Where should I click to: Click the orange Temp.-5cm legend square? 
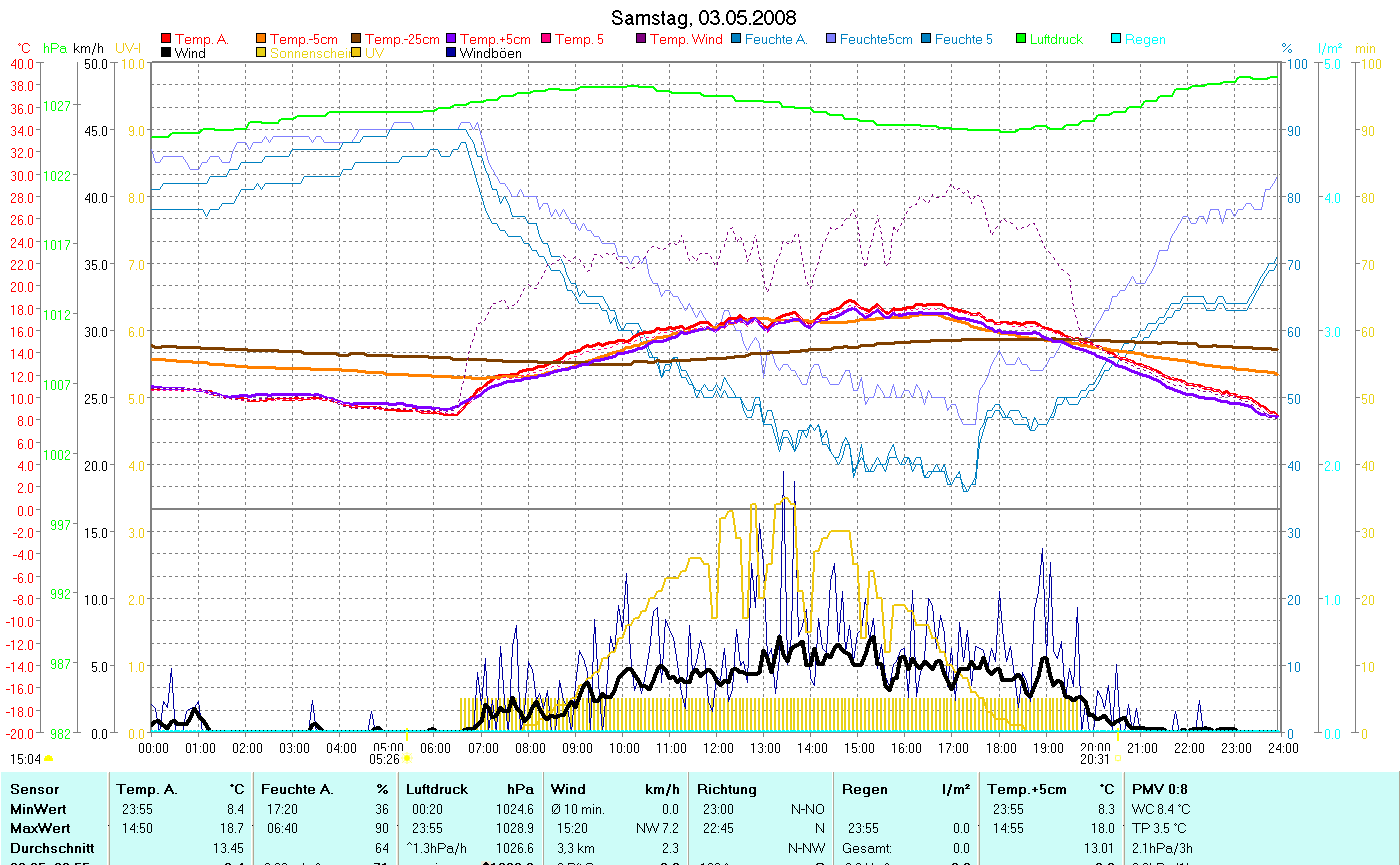262,40
